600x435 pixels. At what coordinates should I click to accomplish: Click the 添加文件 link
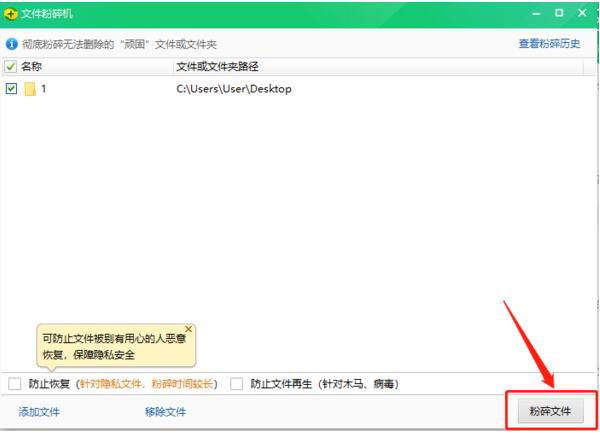pyautogui.click(x=40, y=412)
